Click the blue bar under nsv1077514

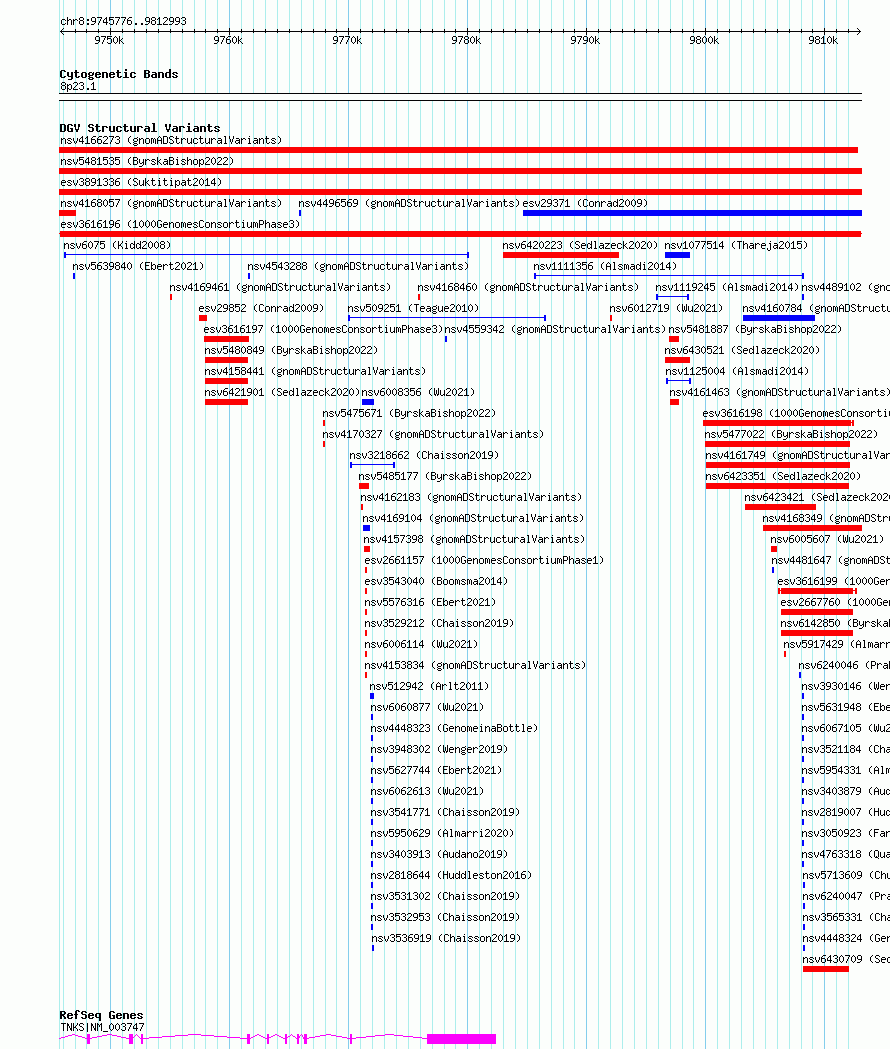[677, 255]
